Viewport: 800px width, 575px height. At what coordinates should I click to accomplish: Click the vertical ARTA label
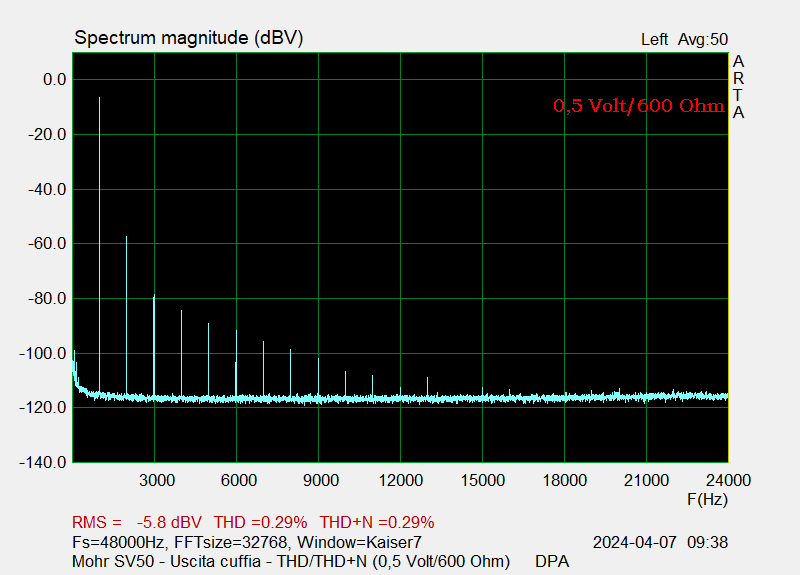tap(738, 87)
